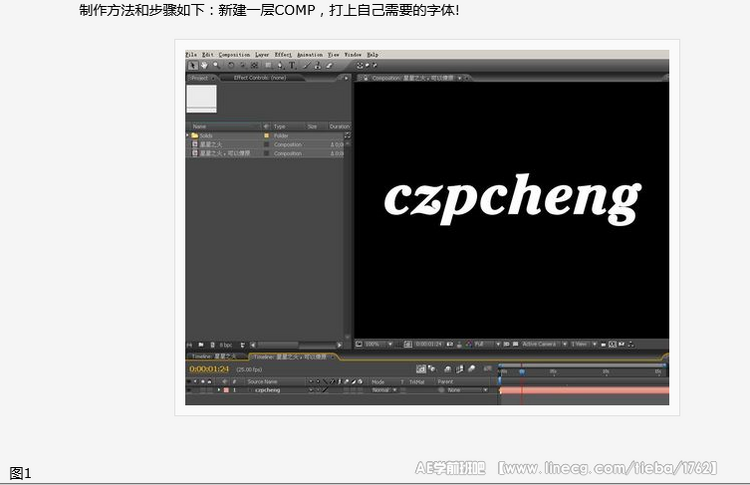This screenshot has width=750, height=485.
Task: Open the File menu
Action: pos(191,55)
